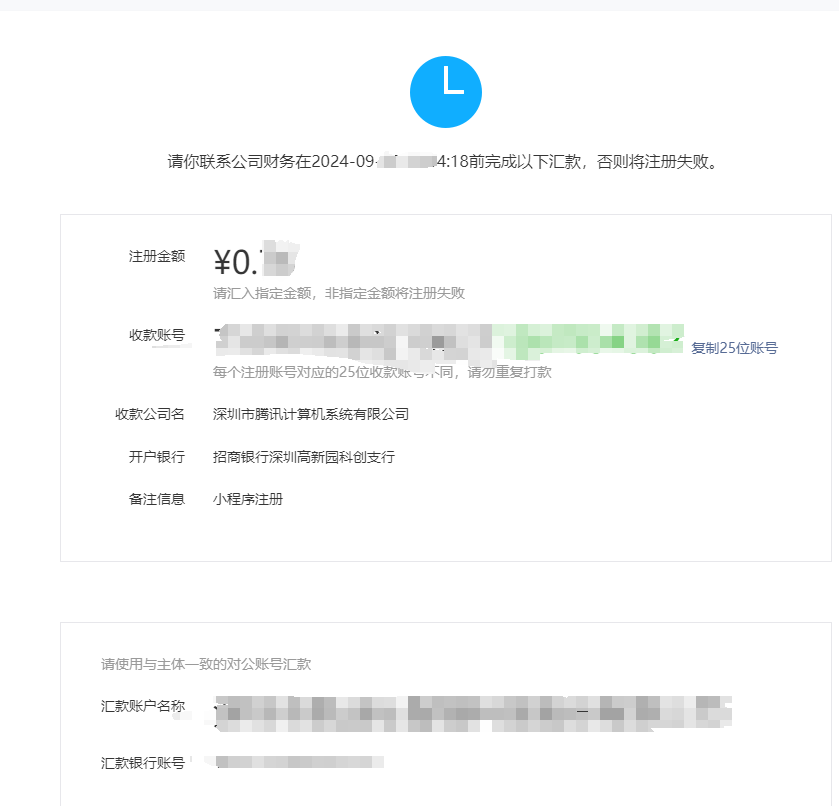Image resolution: width=839 pixels, height=806 pixels.
Task: Click text 请使用与主体一致的对公账号汇款
Action: [206, 664]
